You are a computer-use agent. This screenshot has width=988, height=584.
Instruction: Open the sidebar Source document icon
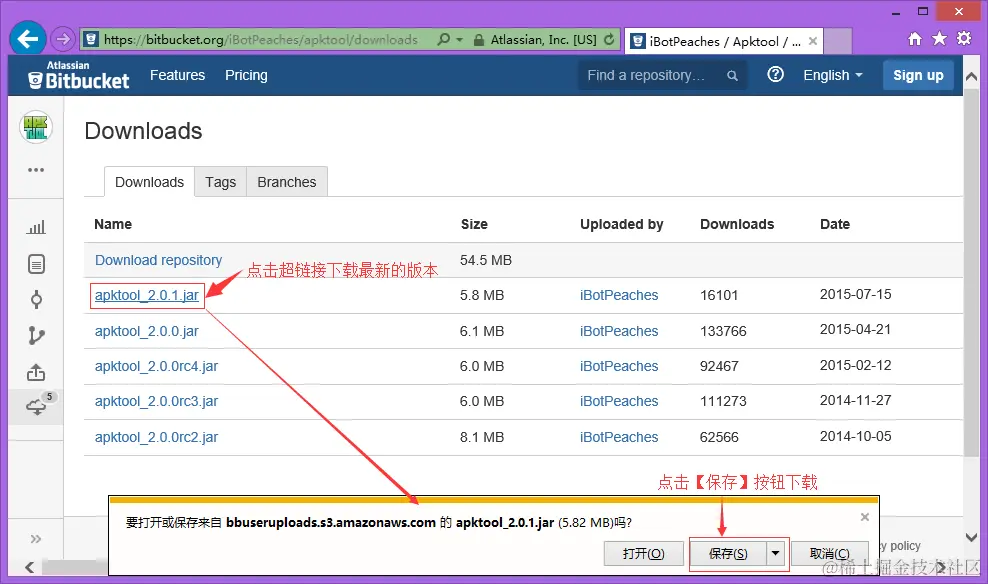point(36,264)
